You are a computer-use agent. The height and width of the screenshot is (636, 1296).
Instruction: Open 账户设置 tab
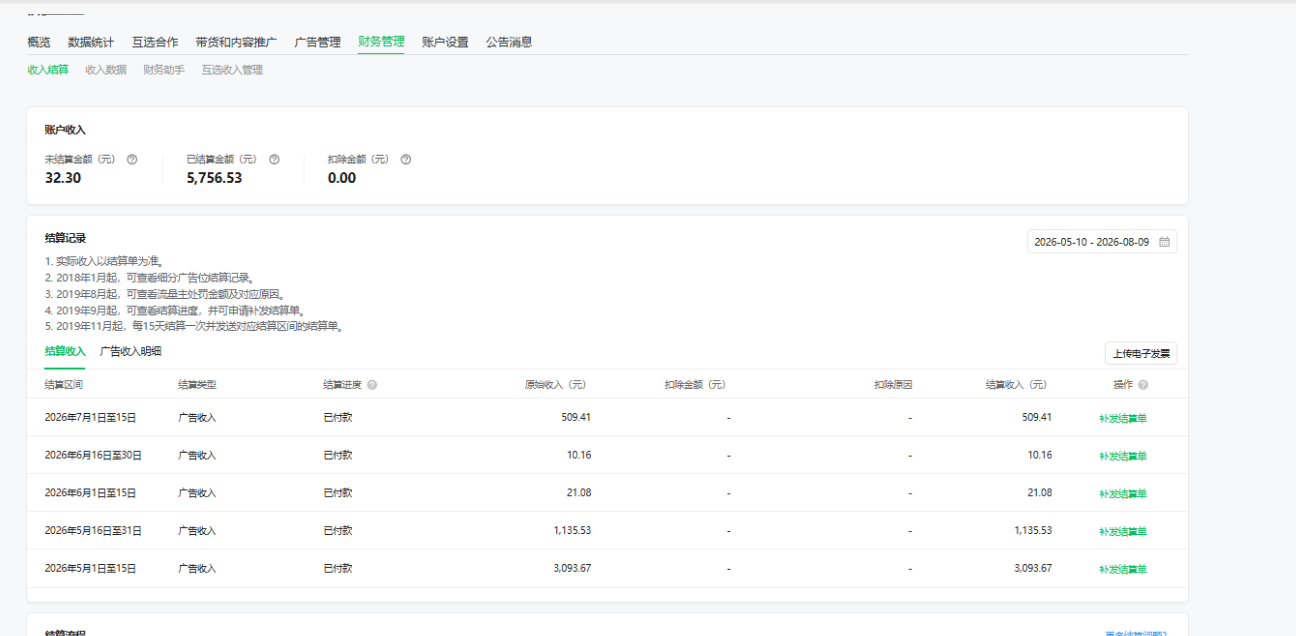(445, 42)
